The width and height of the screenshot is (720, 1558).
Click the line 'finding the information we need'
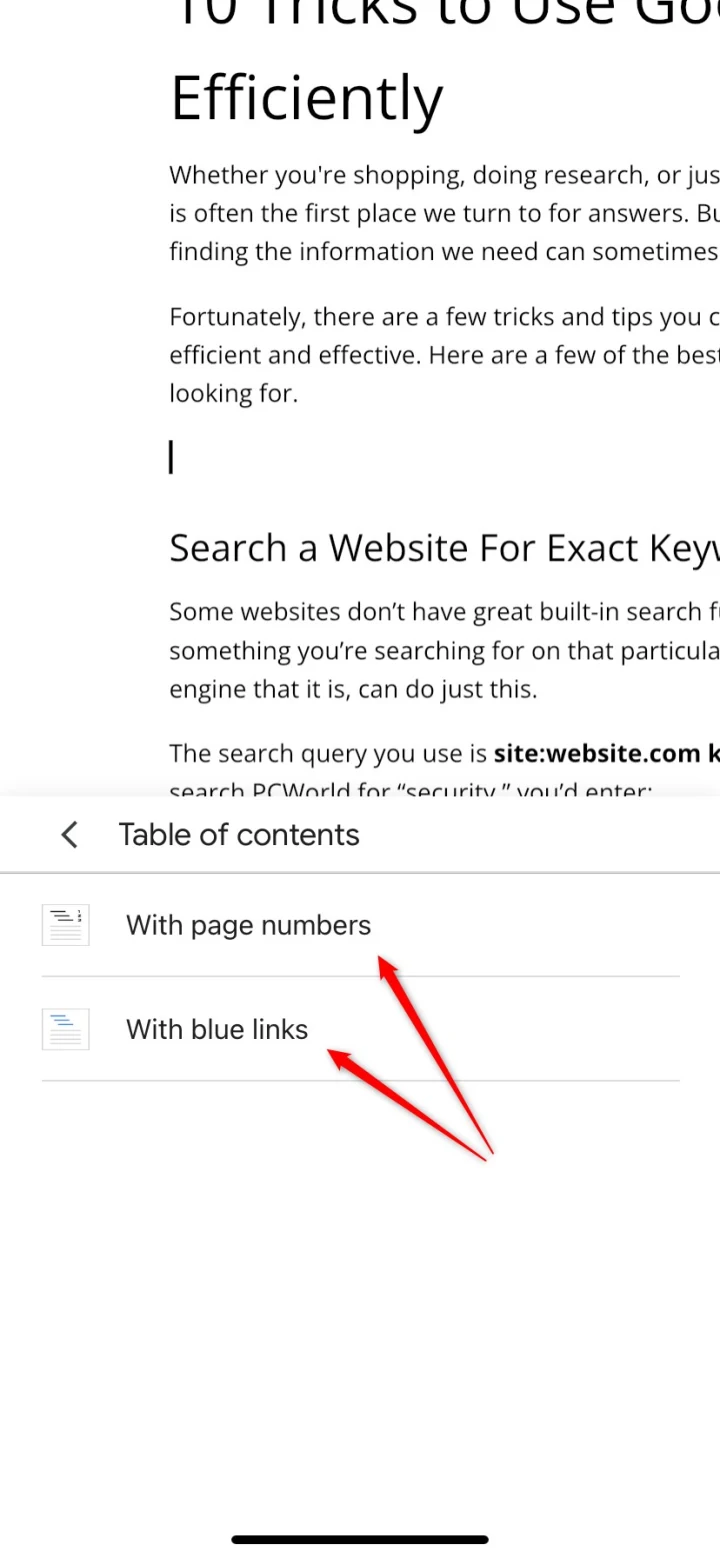[x=440, y=251]
